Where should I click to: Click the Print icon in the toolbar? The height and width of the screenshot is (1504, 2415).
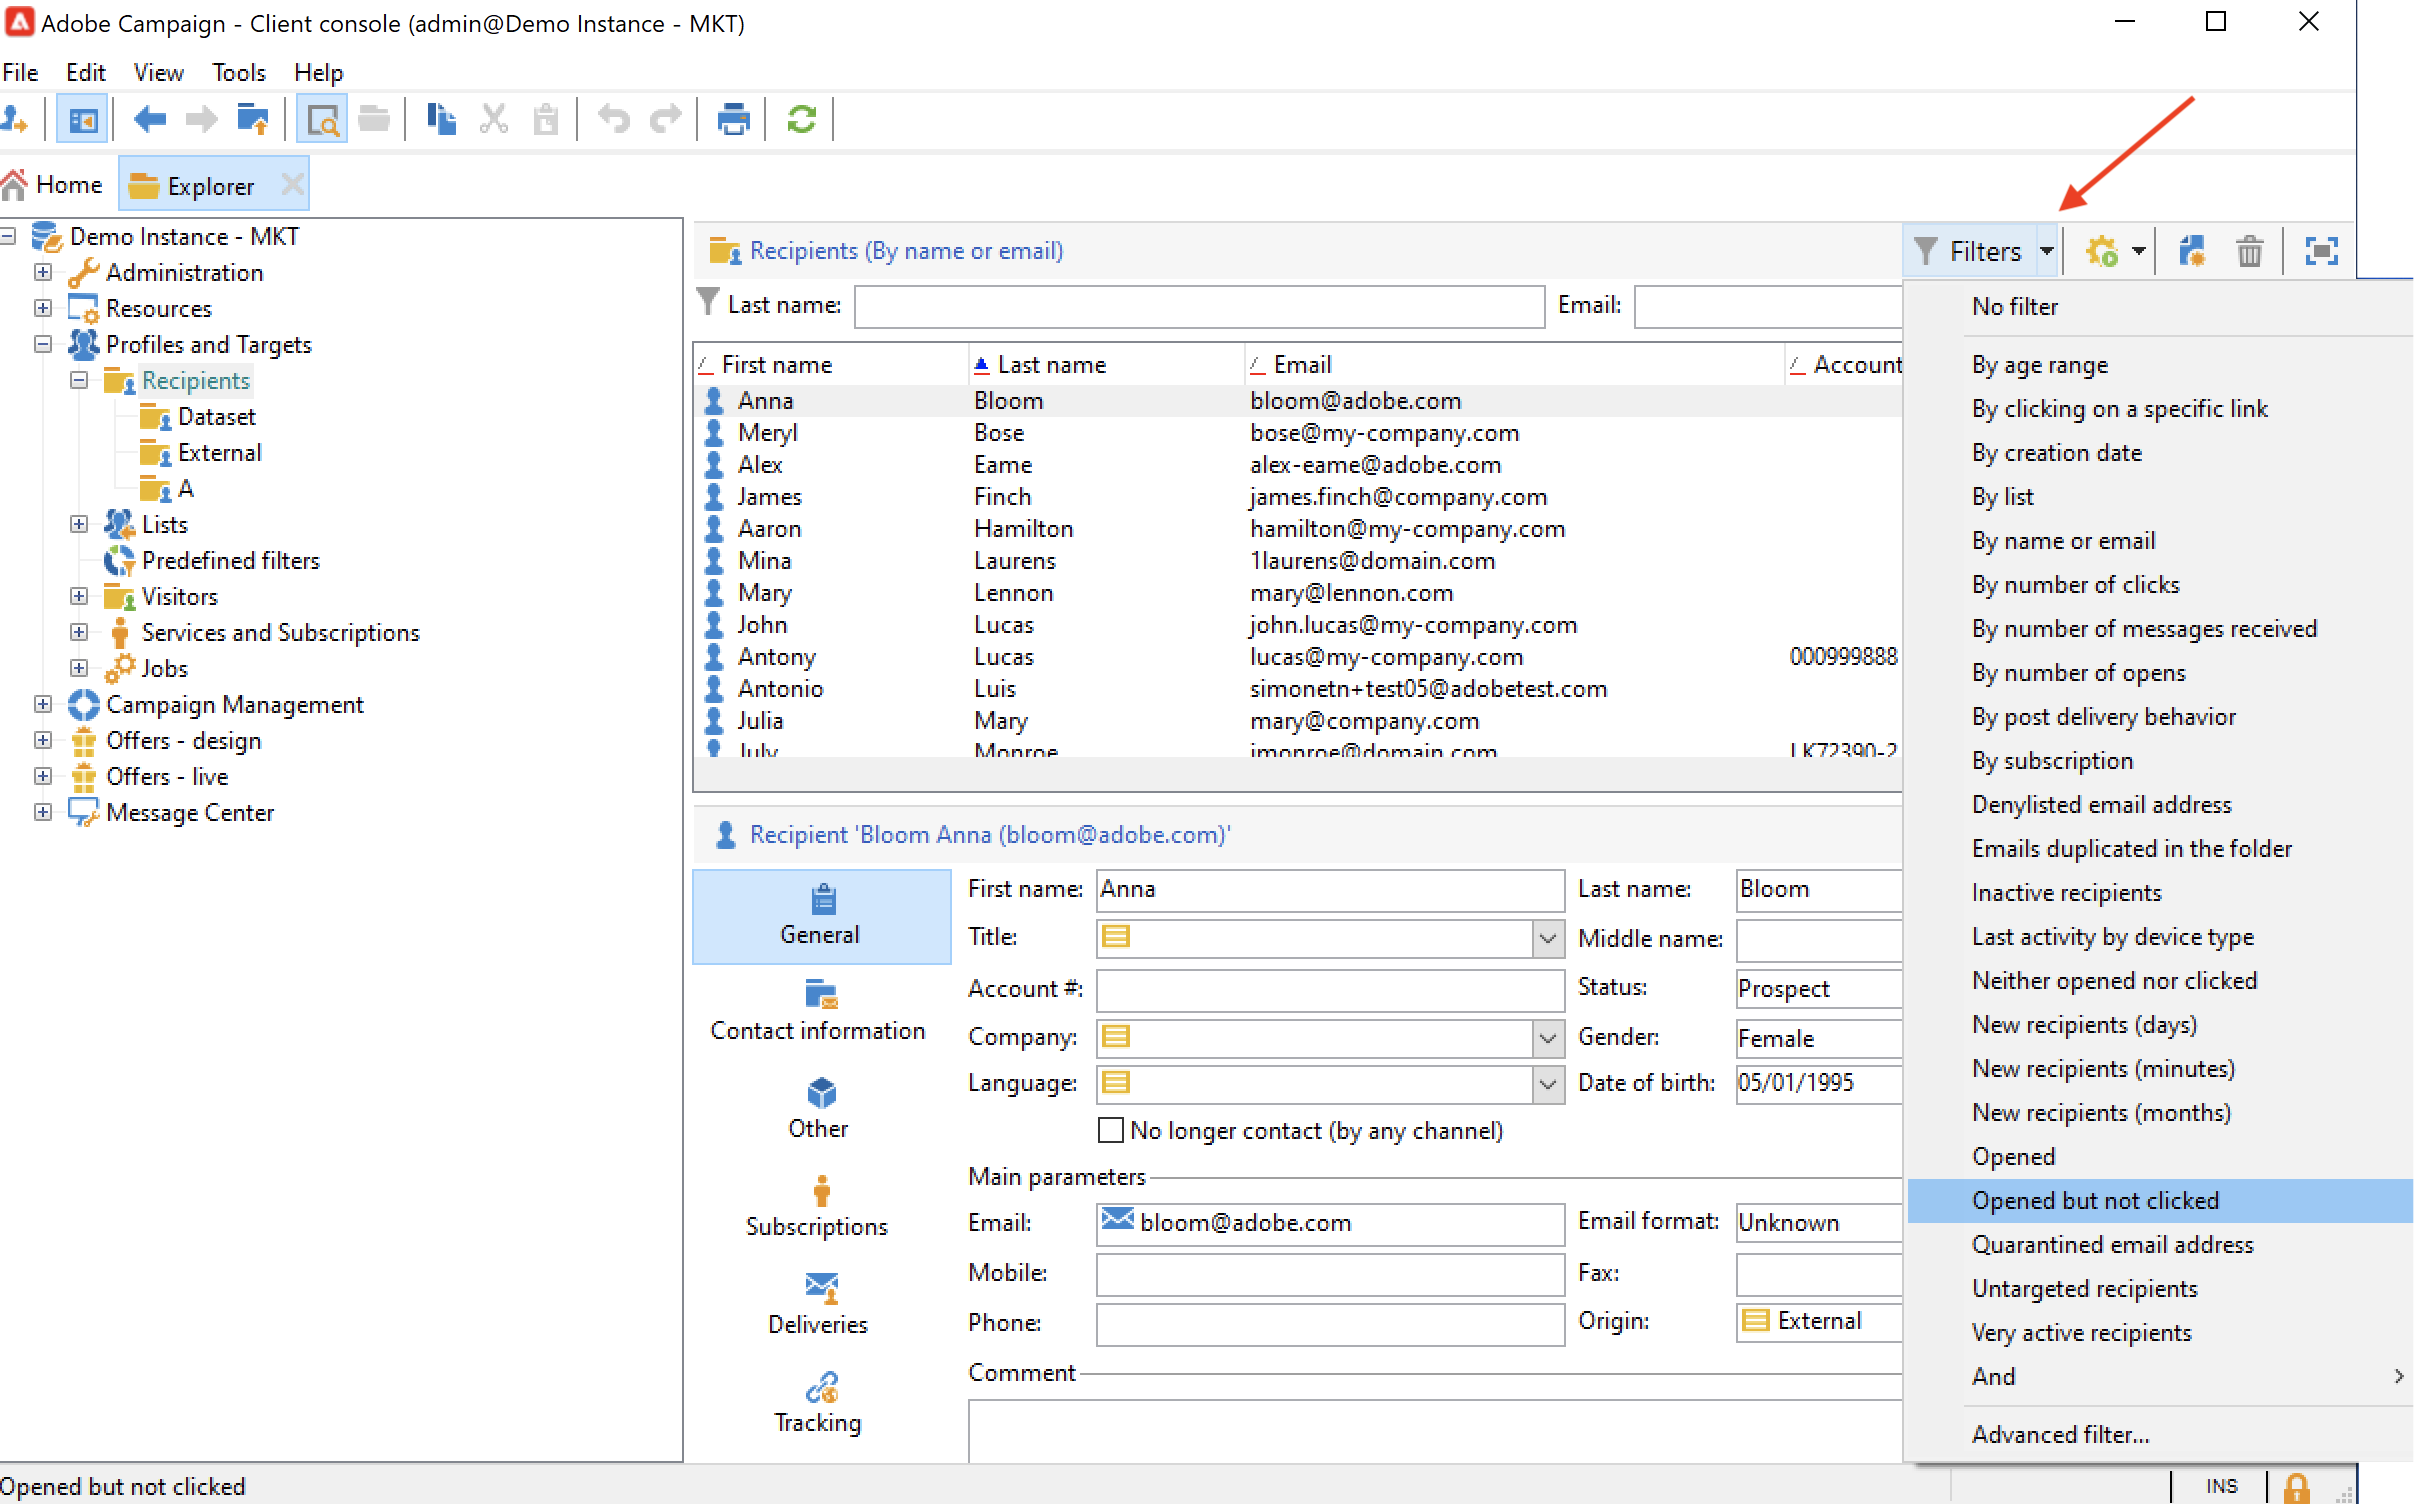click(733, 120)
